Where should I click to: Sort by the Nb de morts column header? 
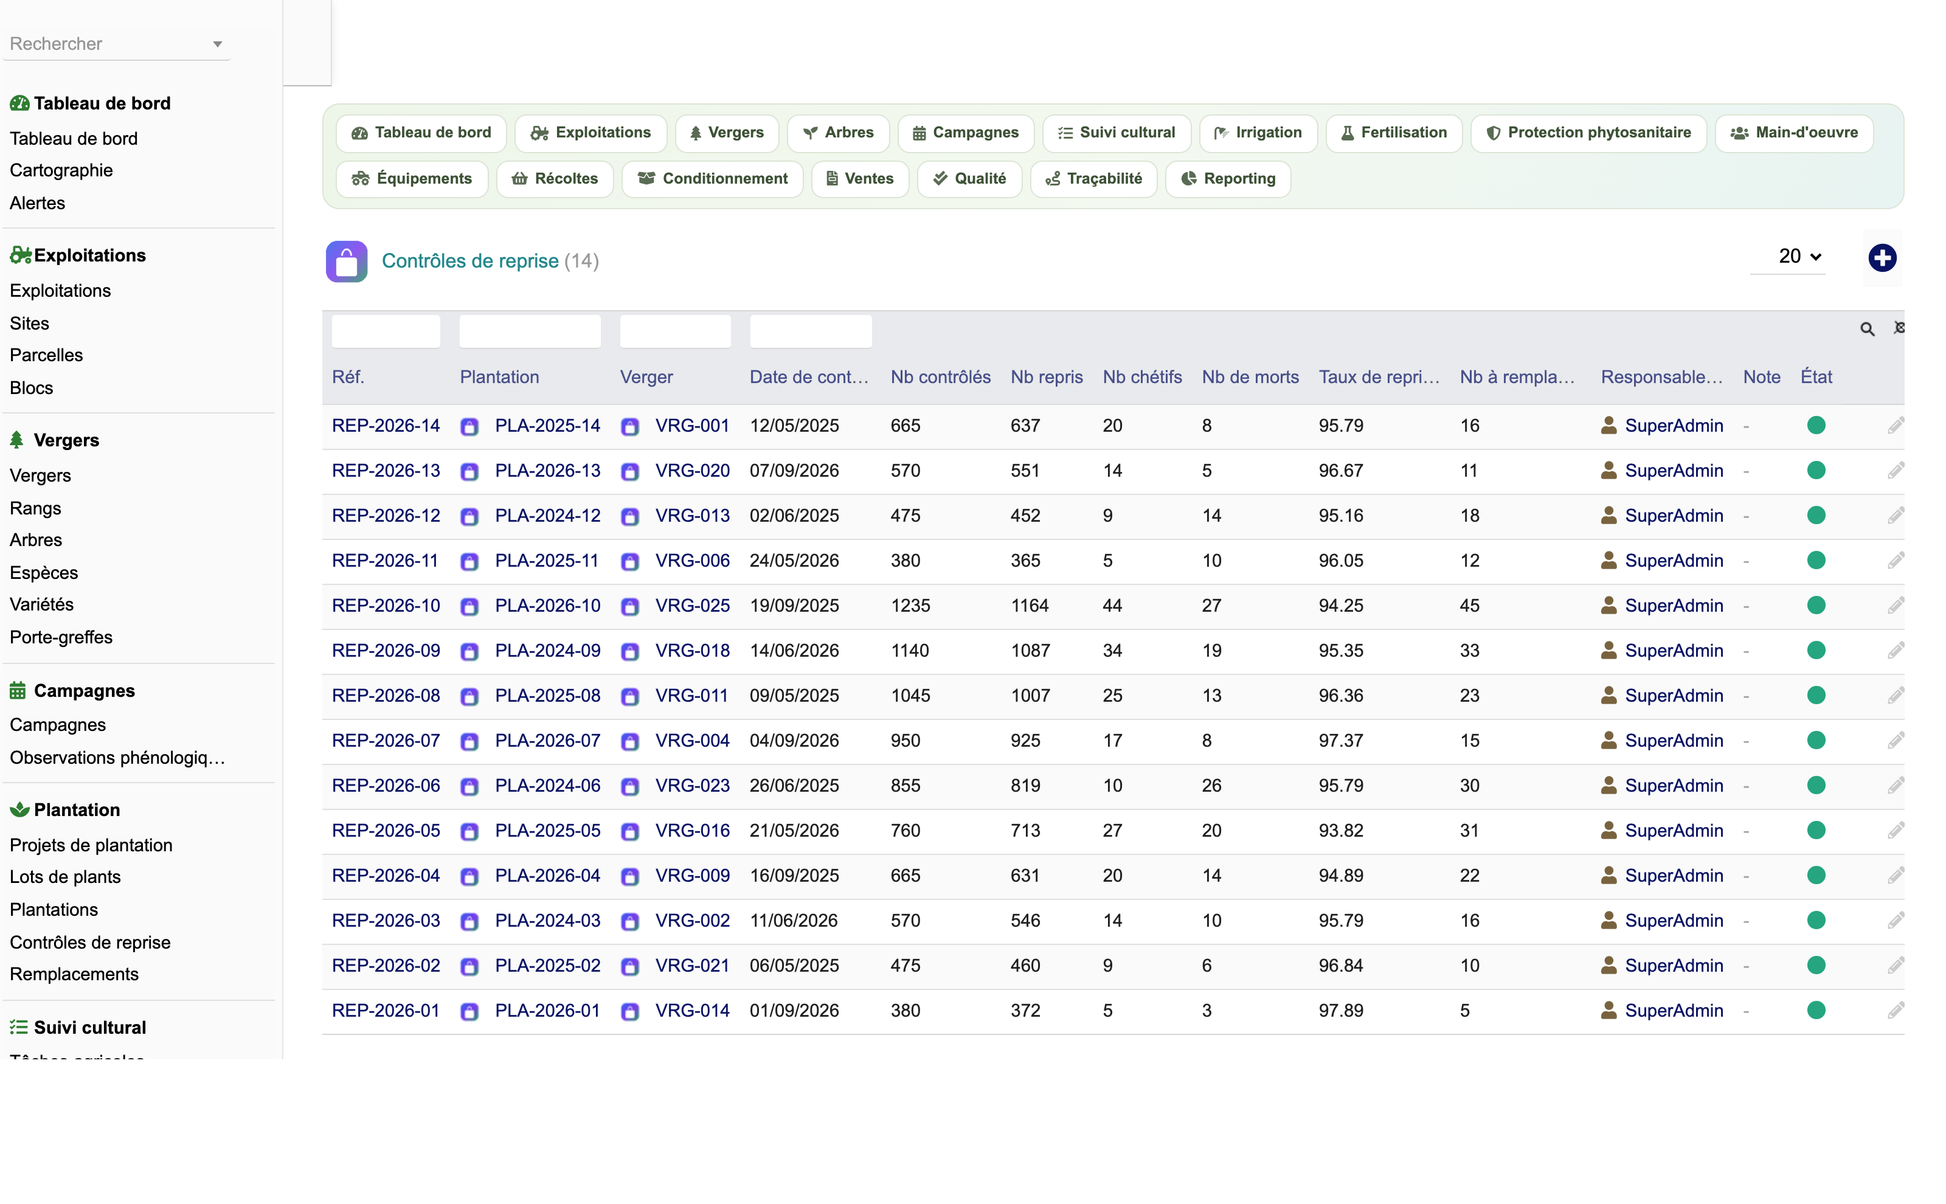[1250, 377]
